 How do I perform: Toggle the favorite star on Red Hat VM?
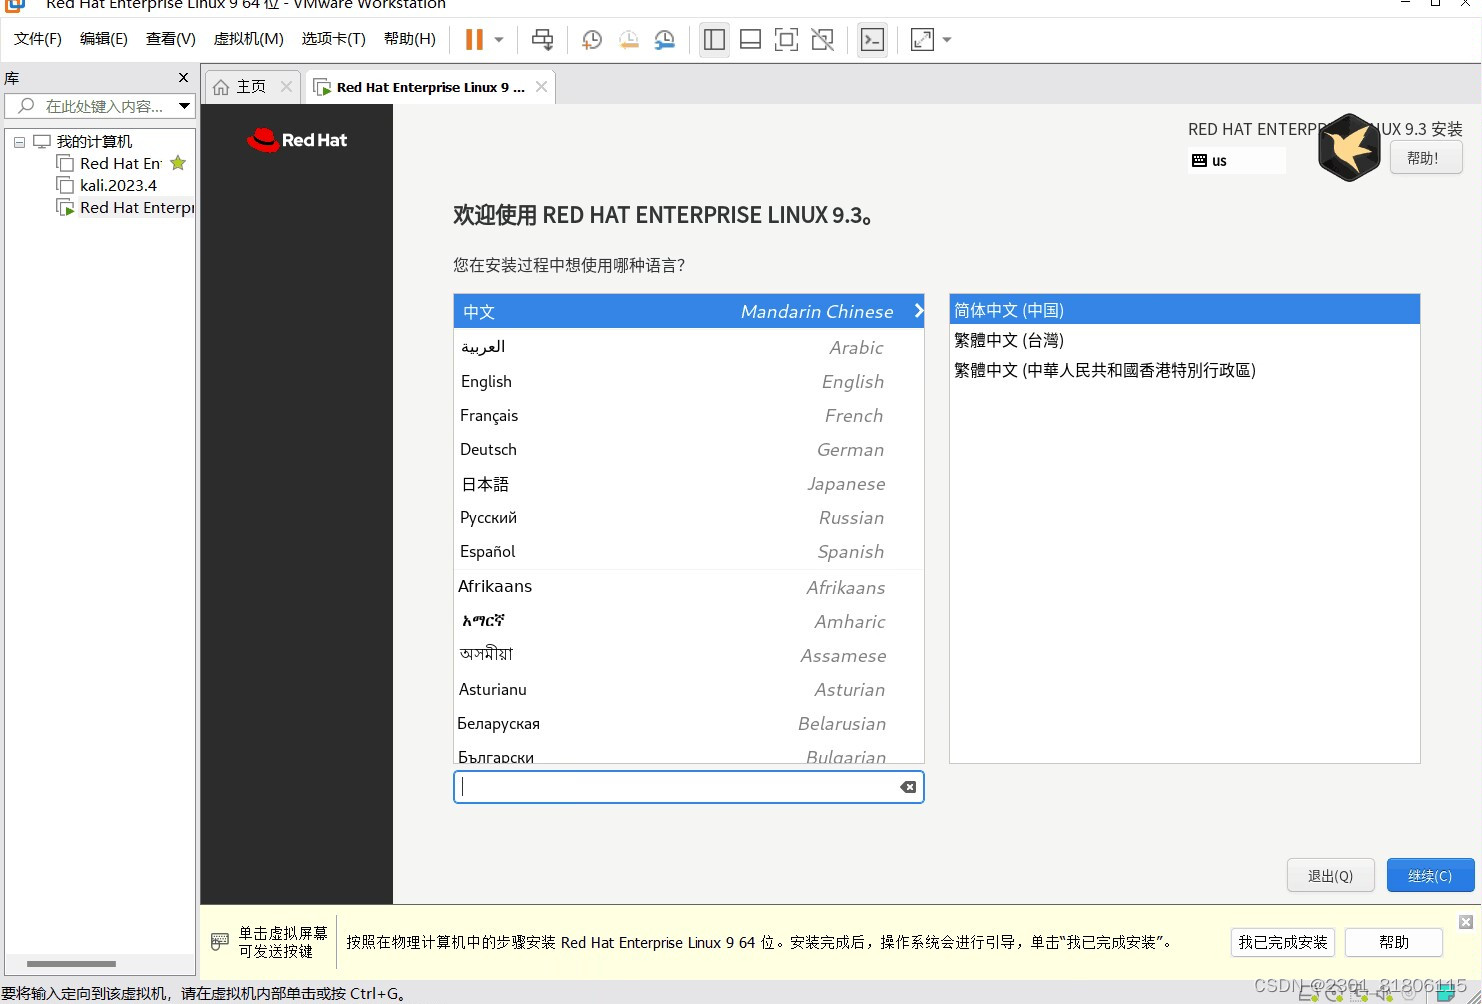tap(178, 163)
